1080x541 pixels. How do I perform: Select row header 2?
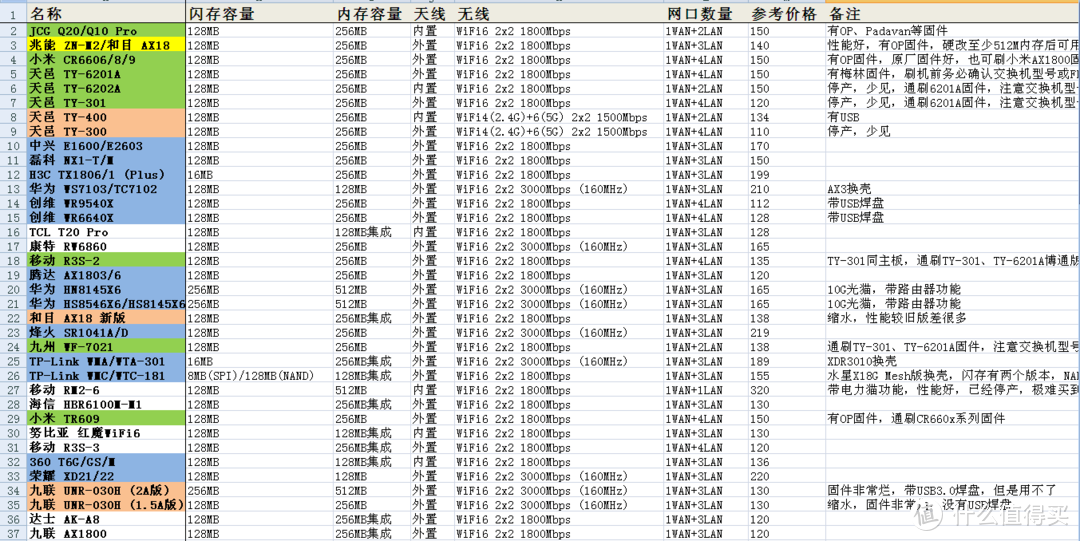click(13, 31)
